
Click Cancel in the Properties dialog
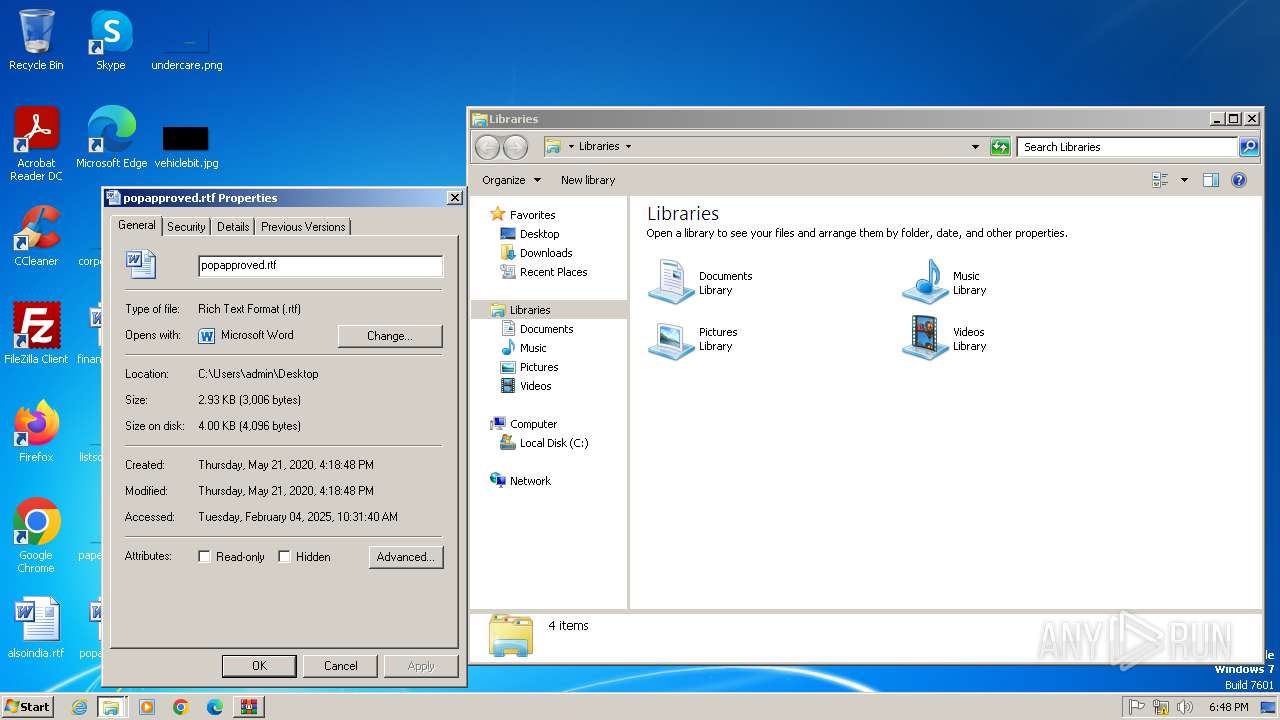[340, 666]
